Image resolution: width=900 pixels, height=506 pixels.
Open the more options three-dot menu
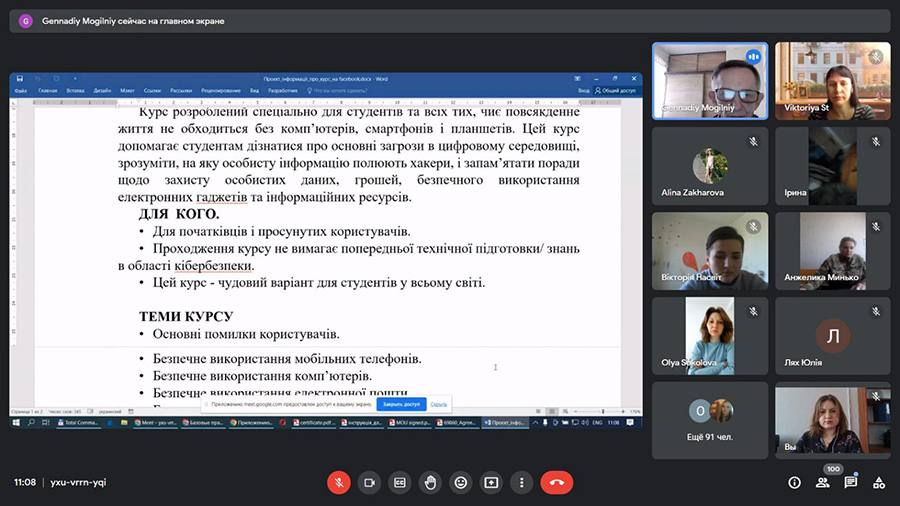click(x=521, y=482)
